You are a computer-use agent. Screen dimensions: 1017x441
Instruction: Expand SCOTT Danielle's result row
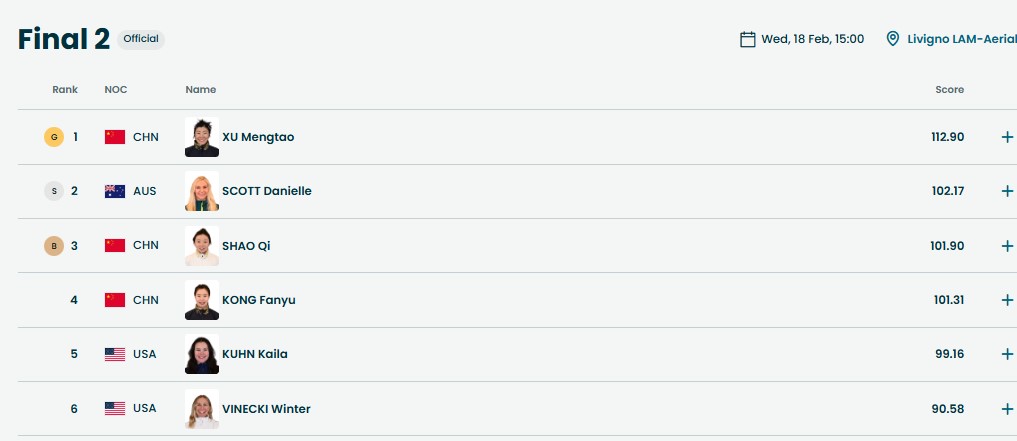click(x=1006, y=191)
